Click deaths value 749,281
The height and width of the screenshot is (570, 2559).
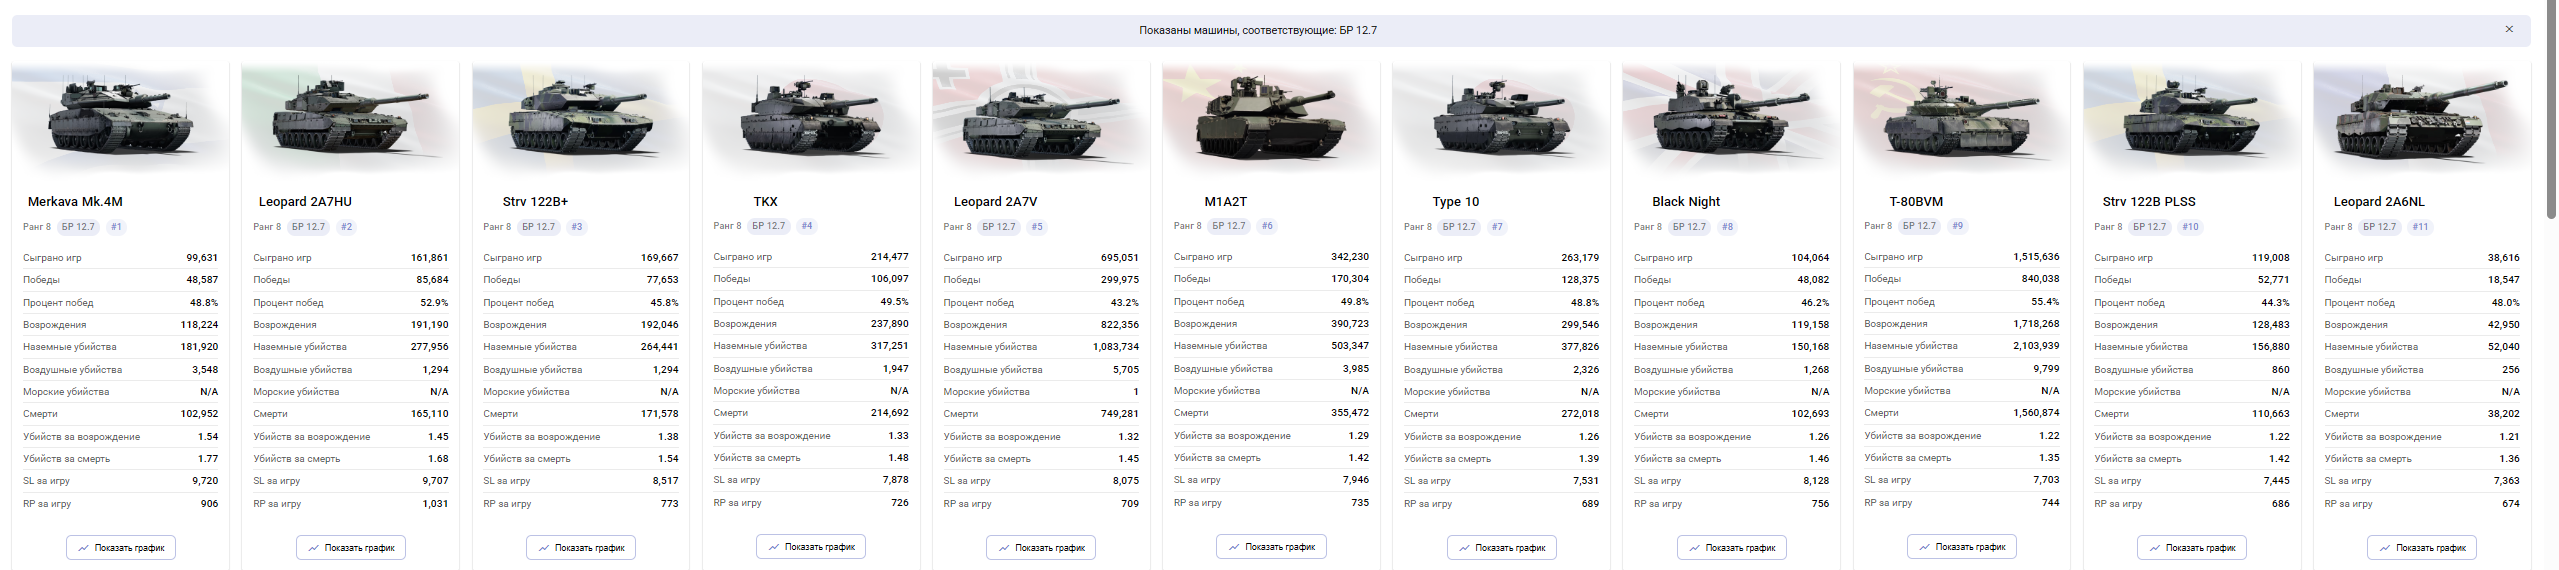tap(1119, 414)
